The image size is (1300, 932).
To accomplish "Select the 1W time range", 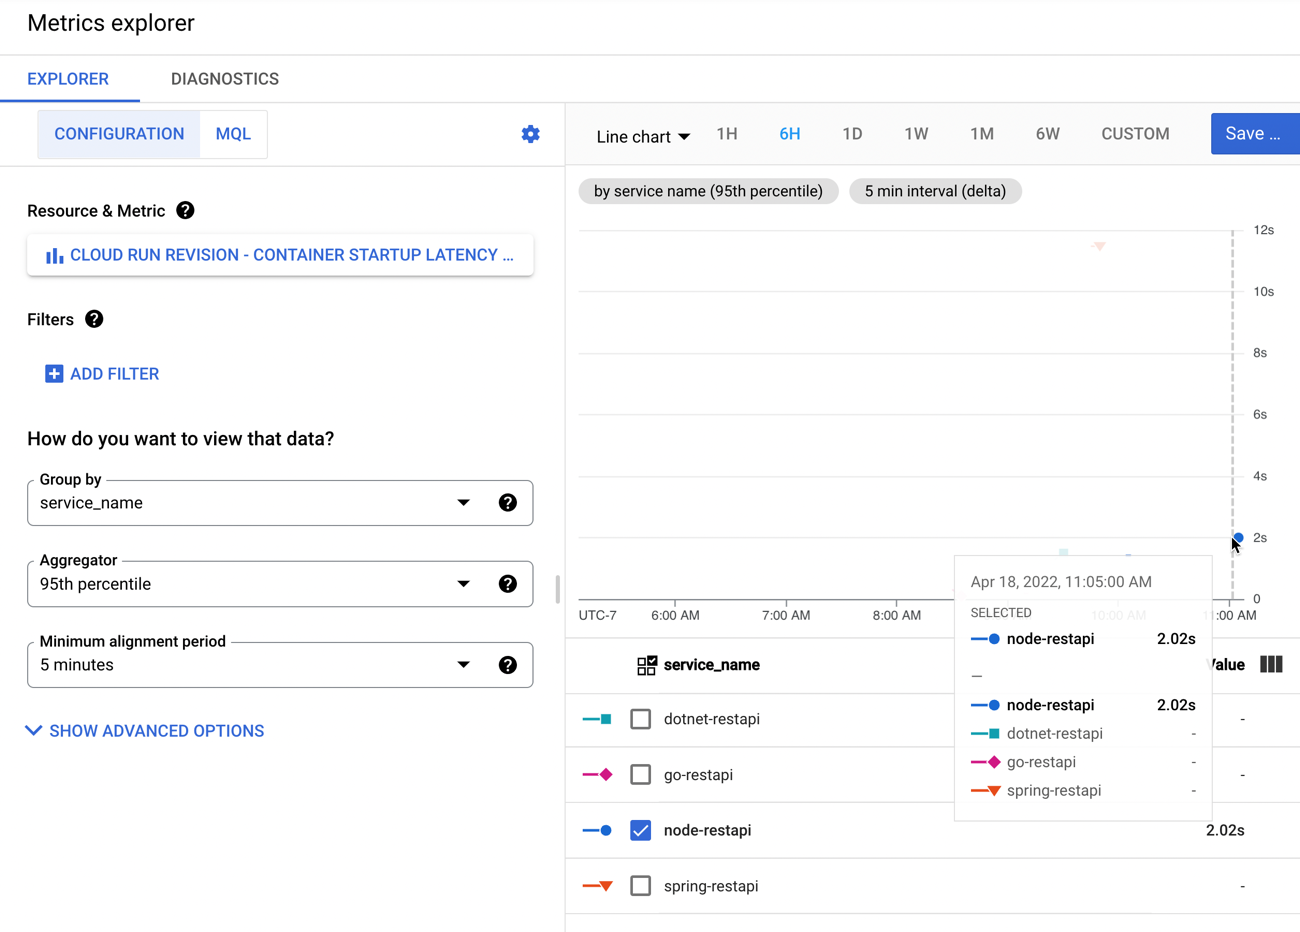I will (916, 134).
